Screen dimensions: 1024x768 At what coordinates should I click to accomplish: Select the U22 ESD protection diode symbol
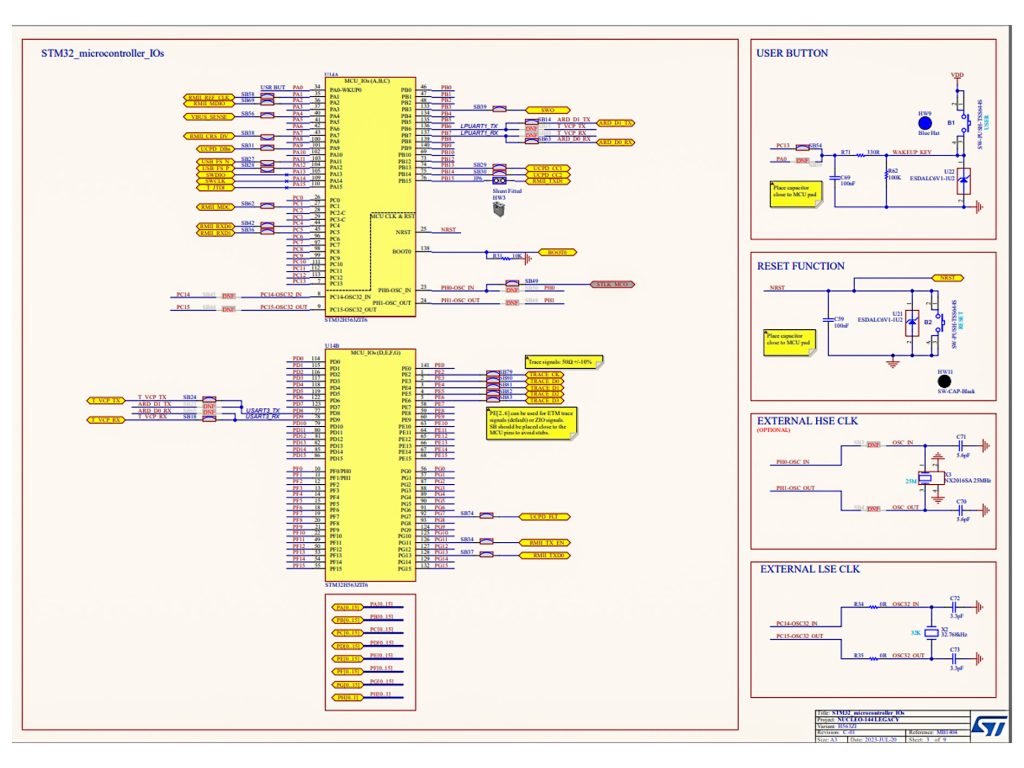[963, 181]
